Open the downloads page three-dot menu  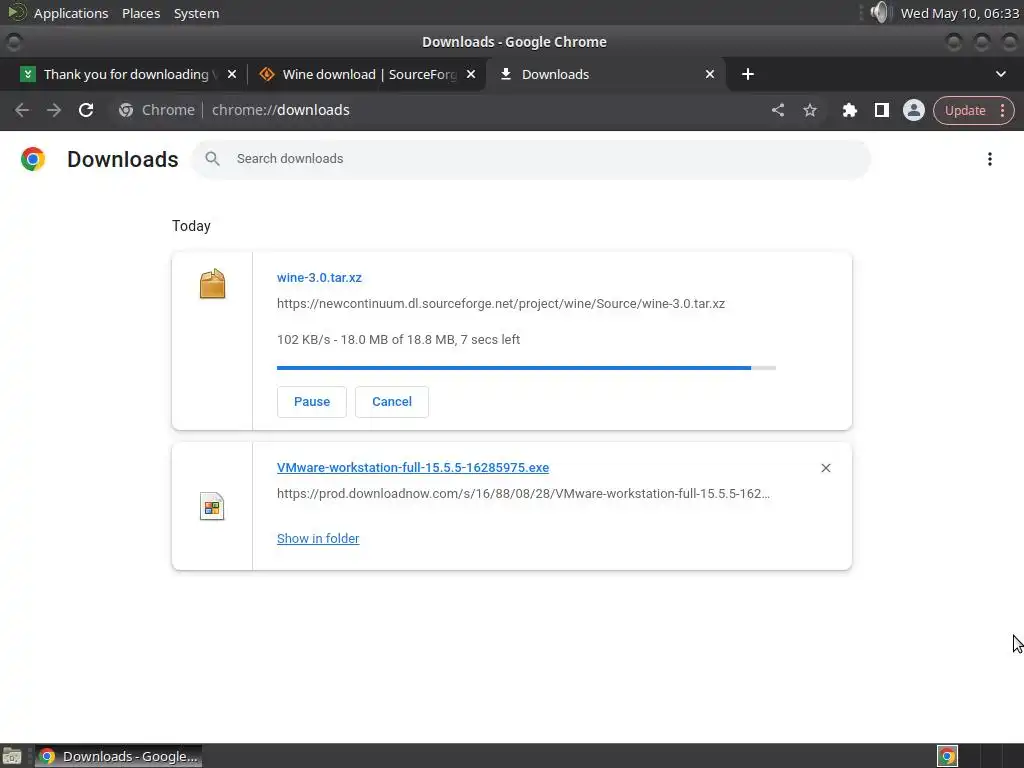989,159
